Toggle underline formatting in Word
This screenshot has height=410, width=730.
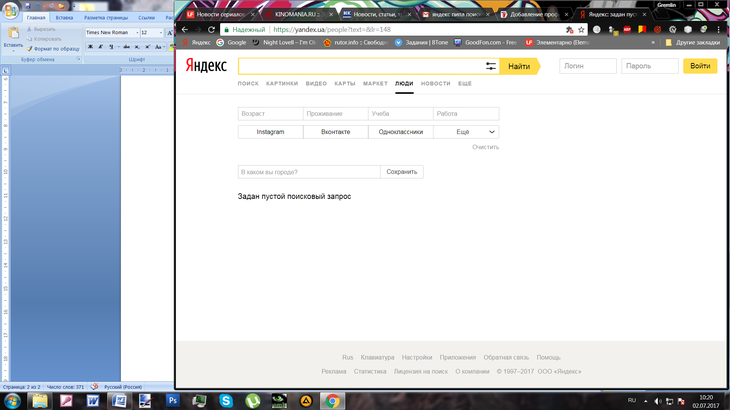111,47
